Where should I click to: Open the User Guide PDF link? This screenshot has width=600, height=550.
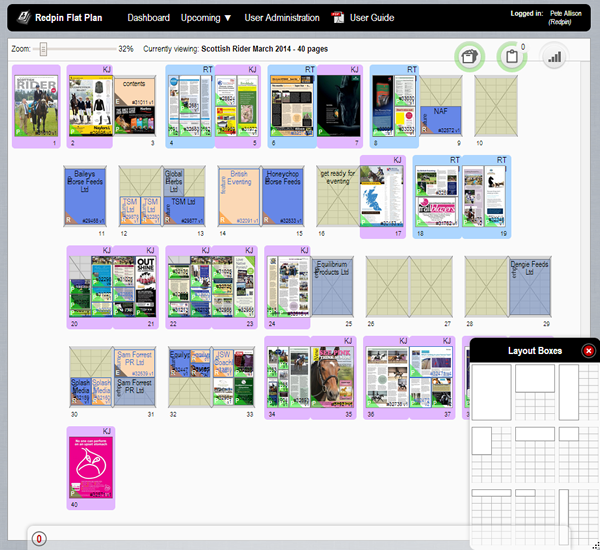tap(372, 18)
